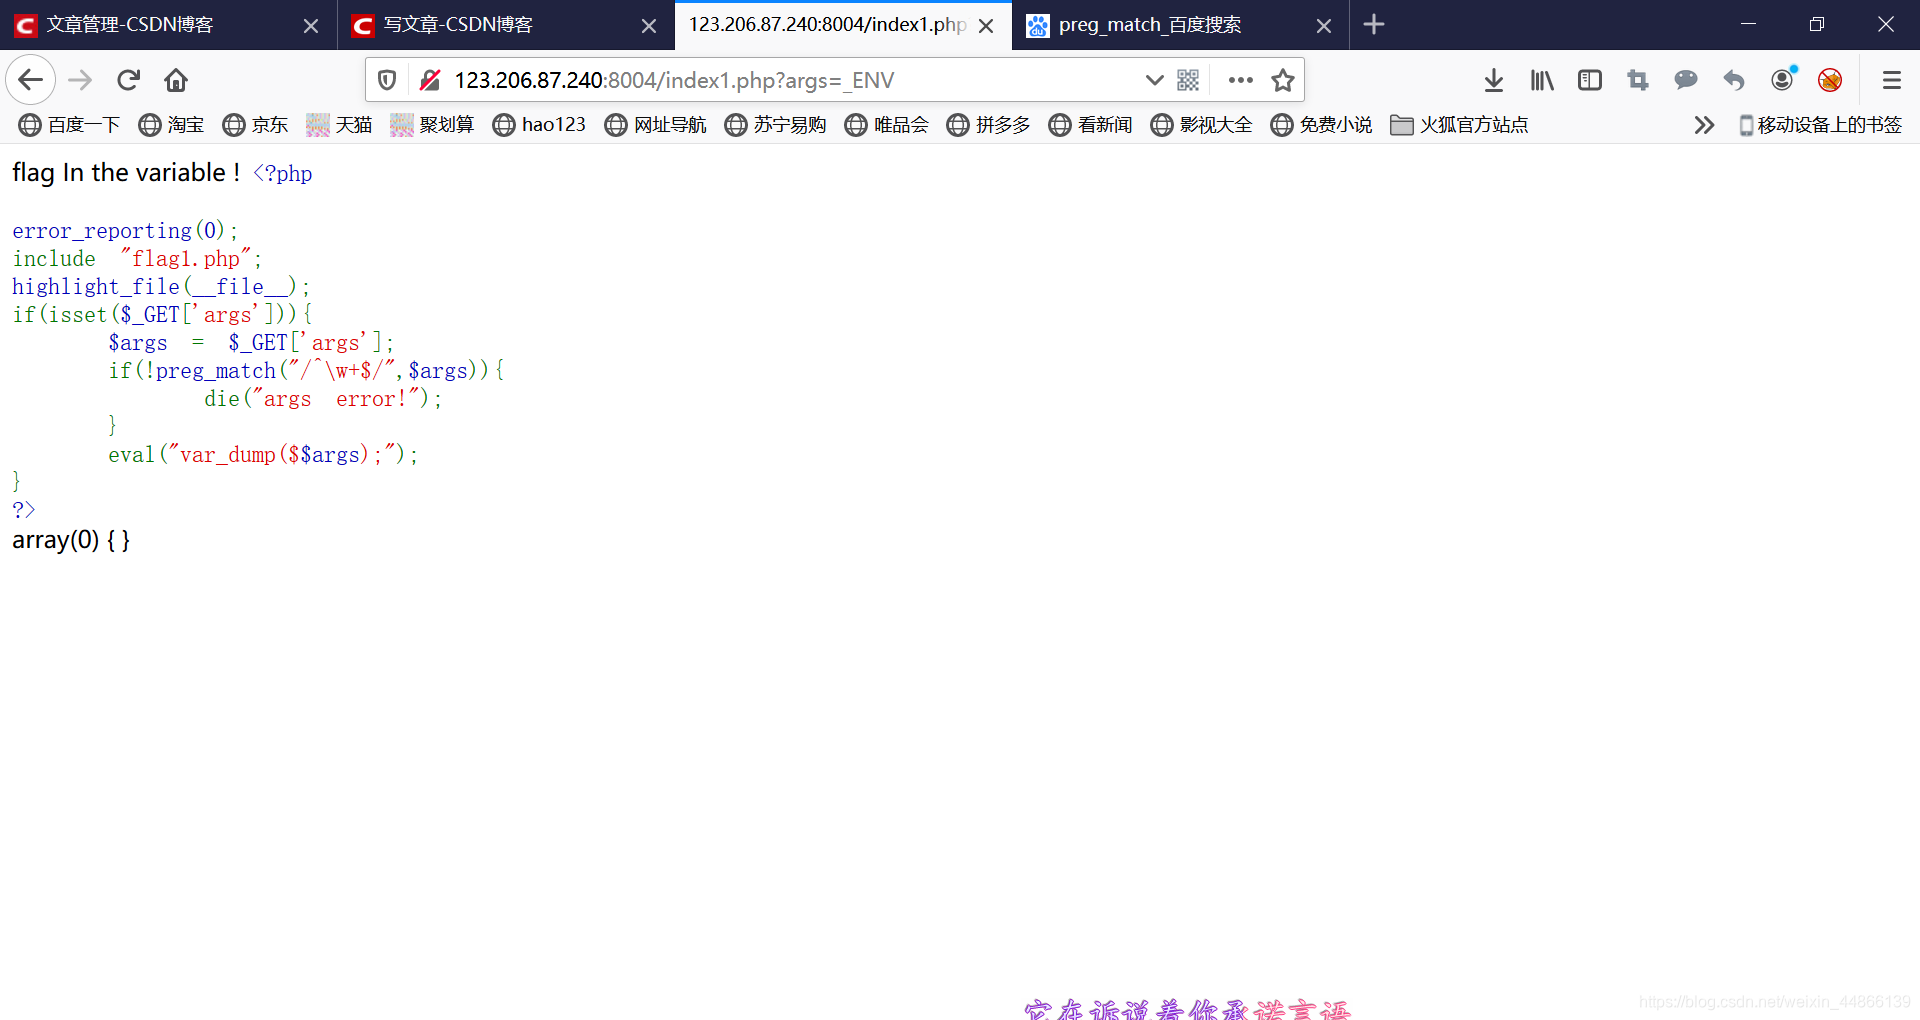Image resolution: width=1920 pixels, height=1020 pixels.
Task: Open 移动设备上的书签 folder
Action: (1820, 125)
